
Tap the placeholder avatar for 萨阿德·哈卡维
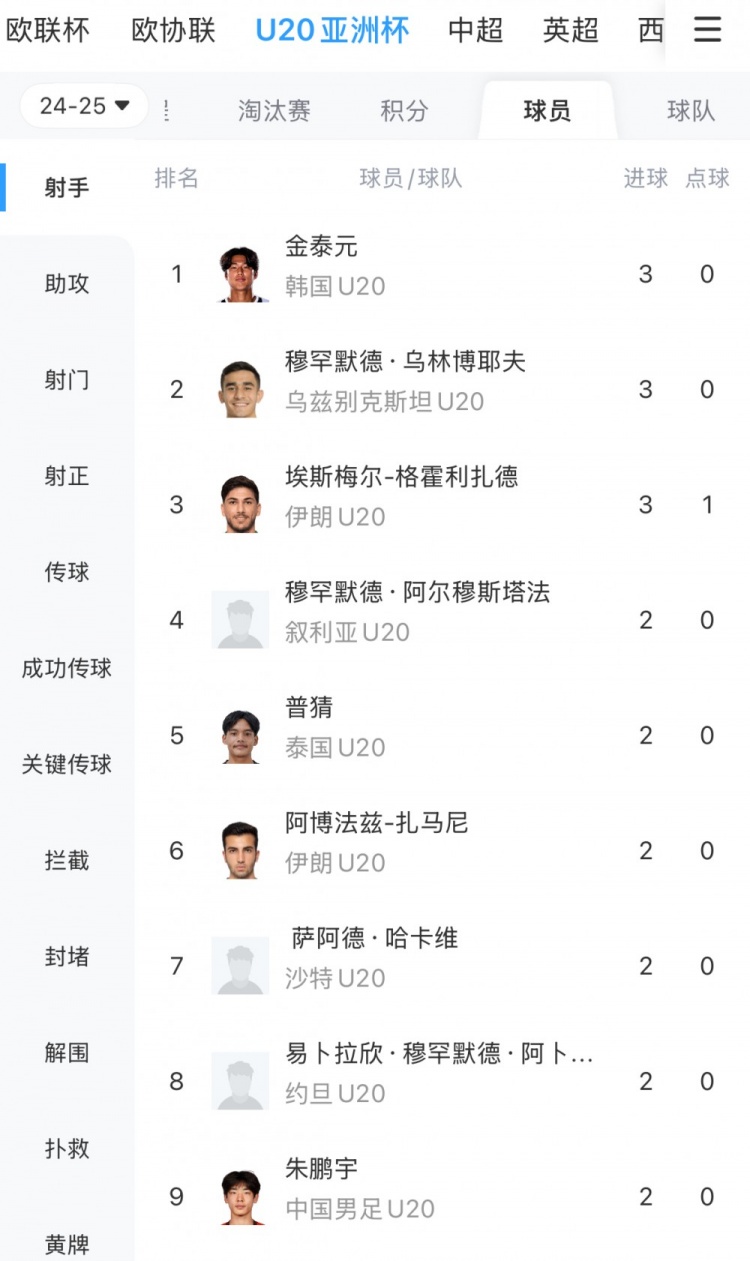click(241, 966)
